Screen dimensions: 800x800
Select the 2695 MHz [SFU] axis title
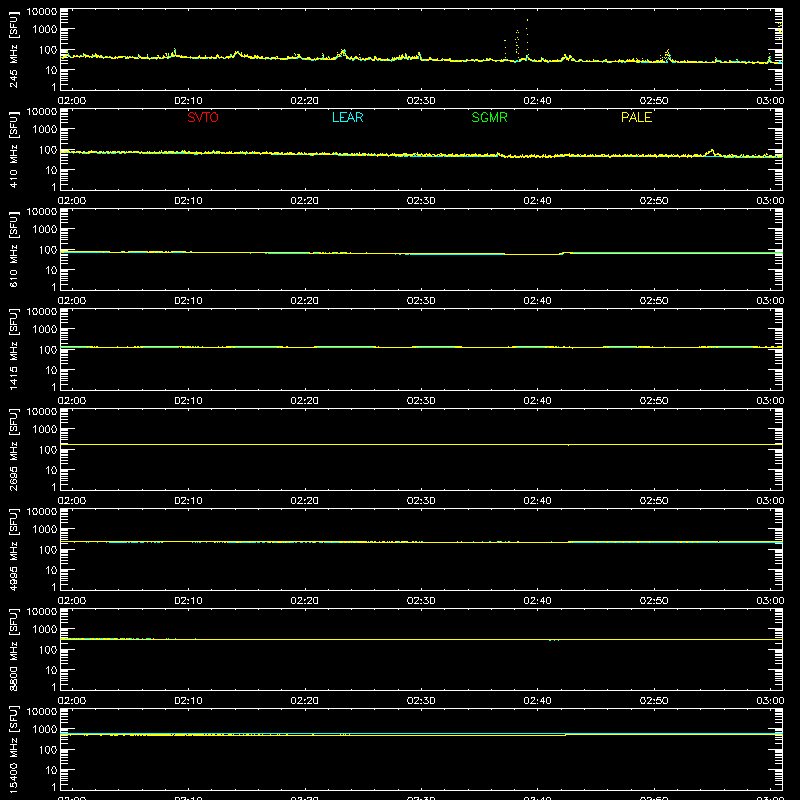[x=13, y=449]
